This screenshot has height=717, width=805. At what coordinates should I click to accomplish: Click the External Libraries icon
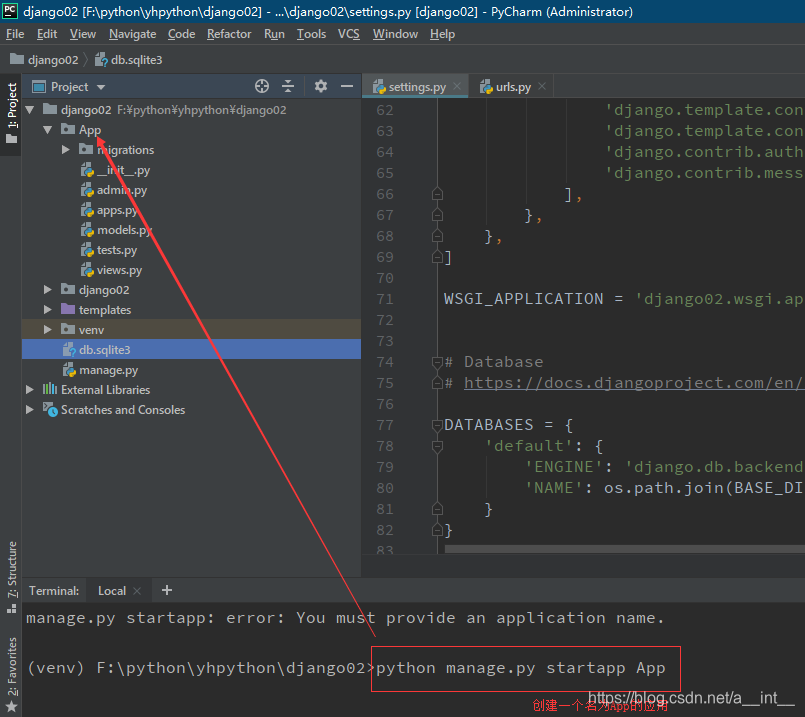coord(50,389)
